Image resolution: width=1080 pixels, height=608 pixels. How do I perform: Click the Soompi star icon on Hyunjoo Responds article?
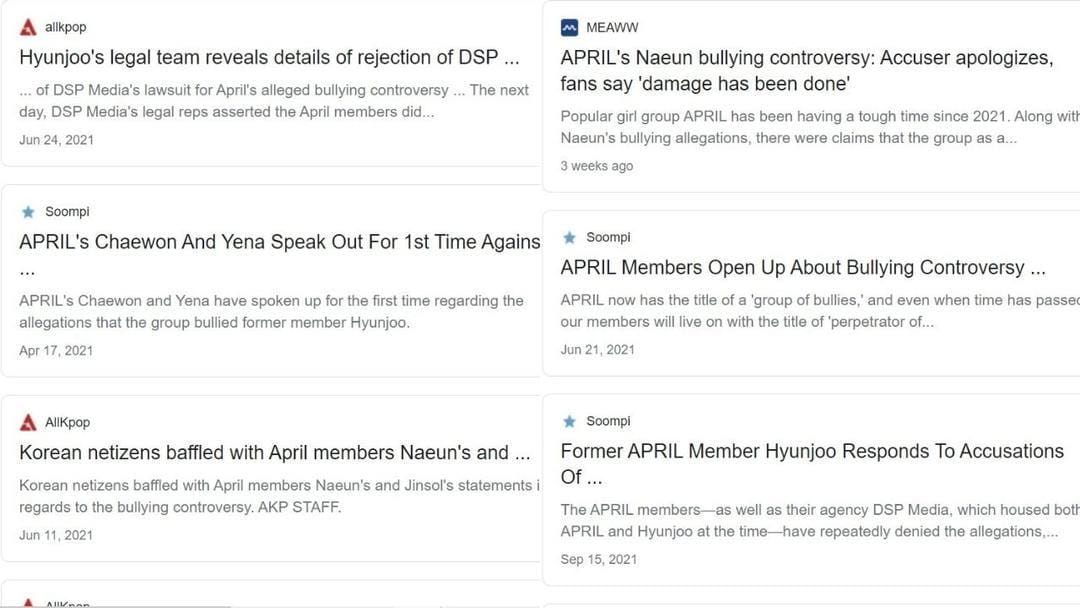[569, 421]
